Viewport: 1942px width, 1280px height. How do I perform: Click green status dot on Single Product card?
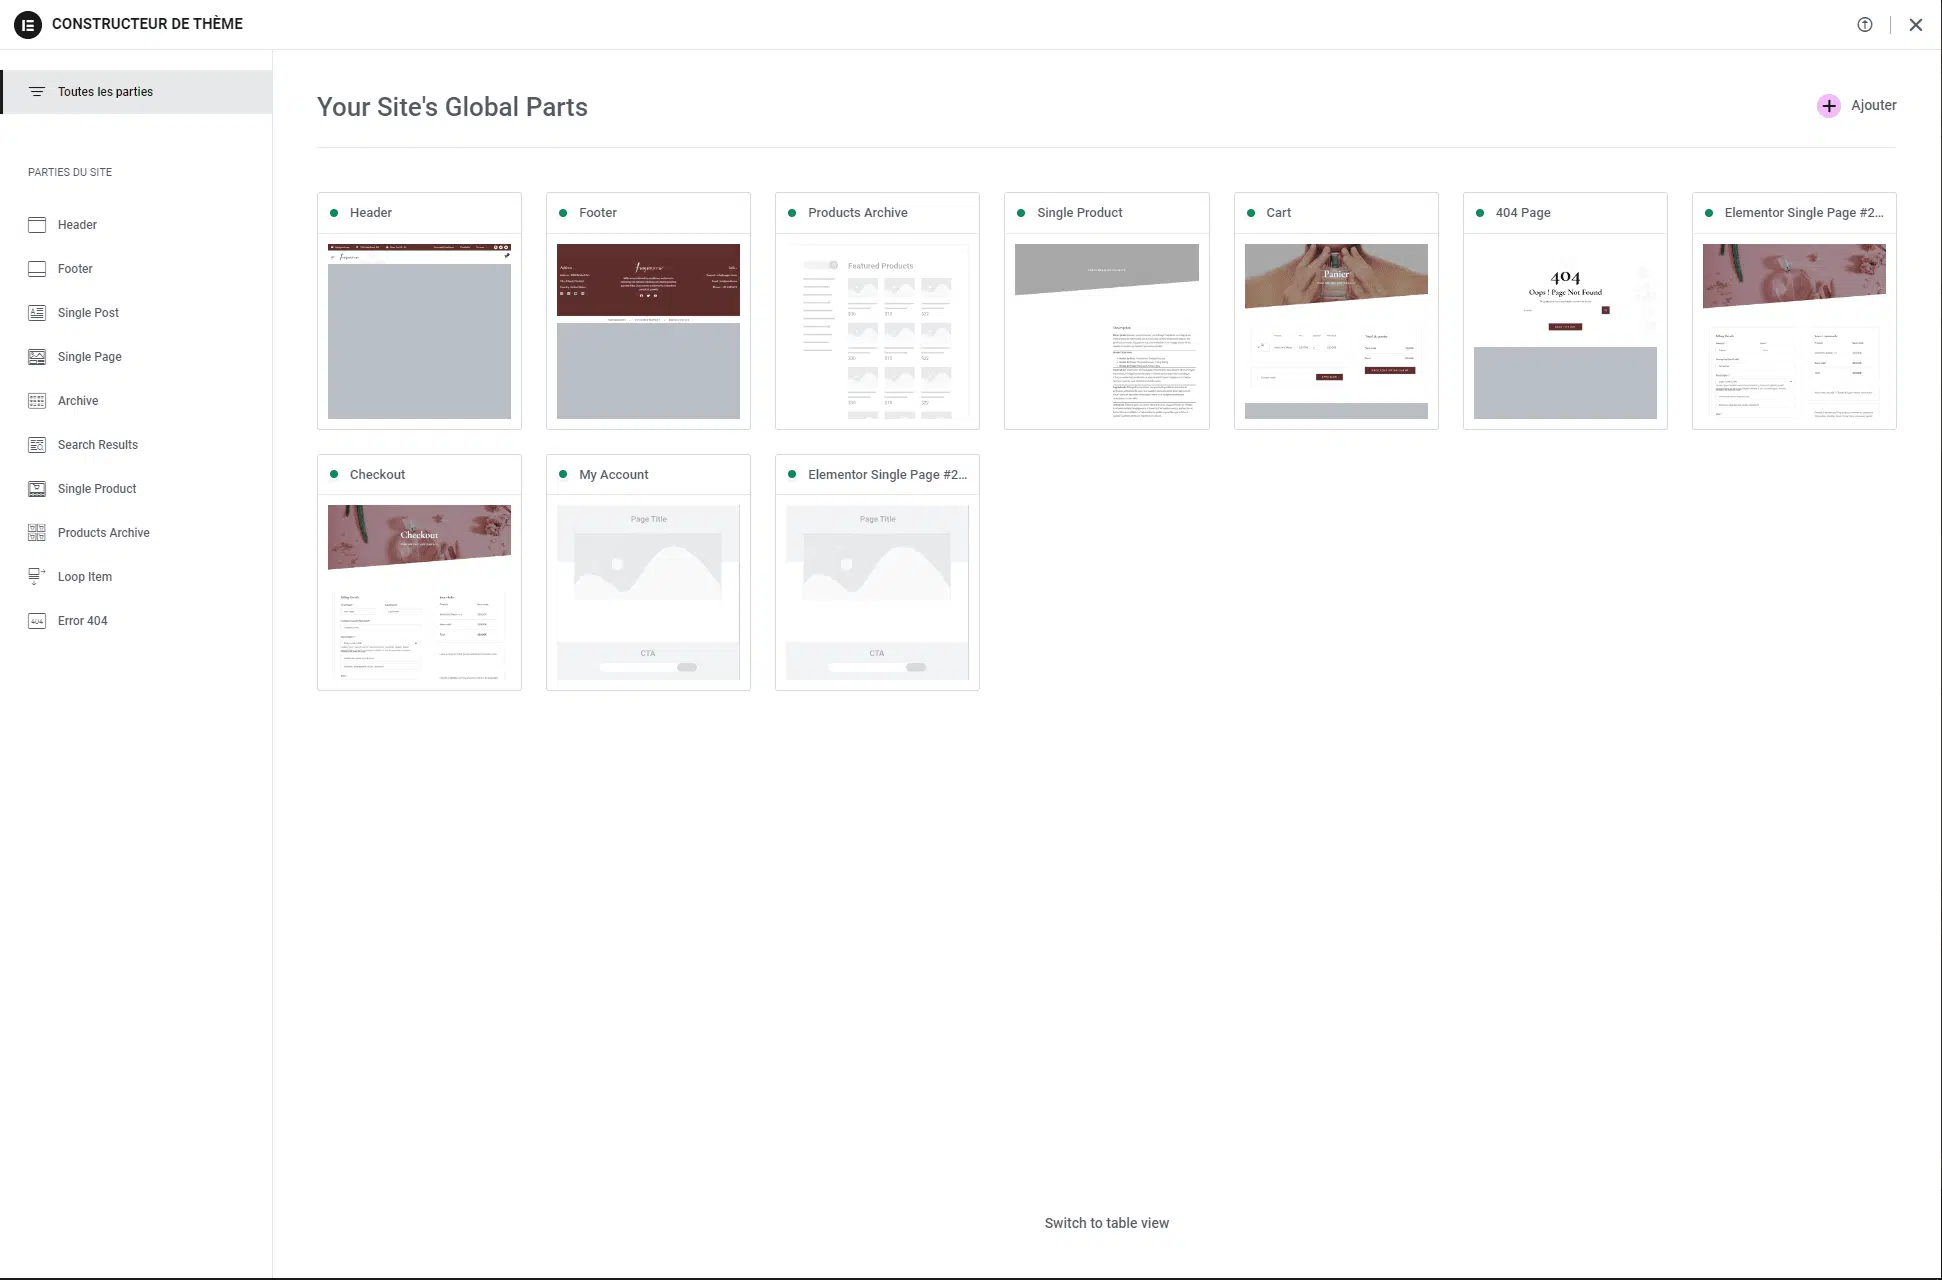point(1021,213)
